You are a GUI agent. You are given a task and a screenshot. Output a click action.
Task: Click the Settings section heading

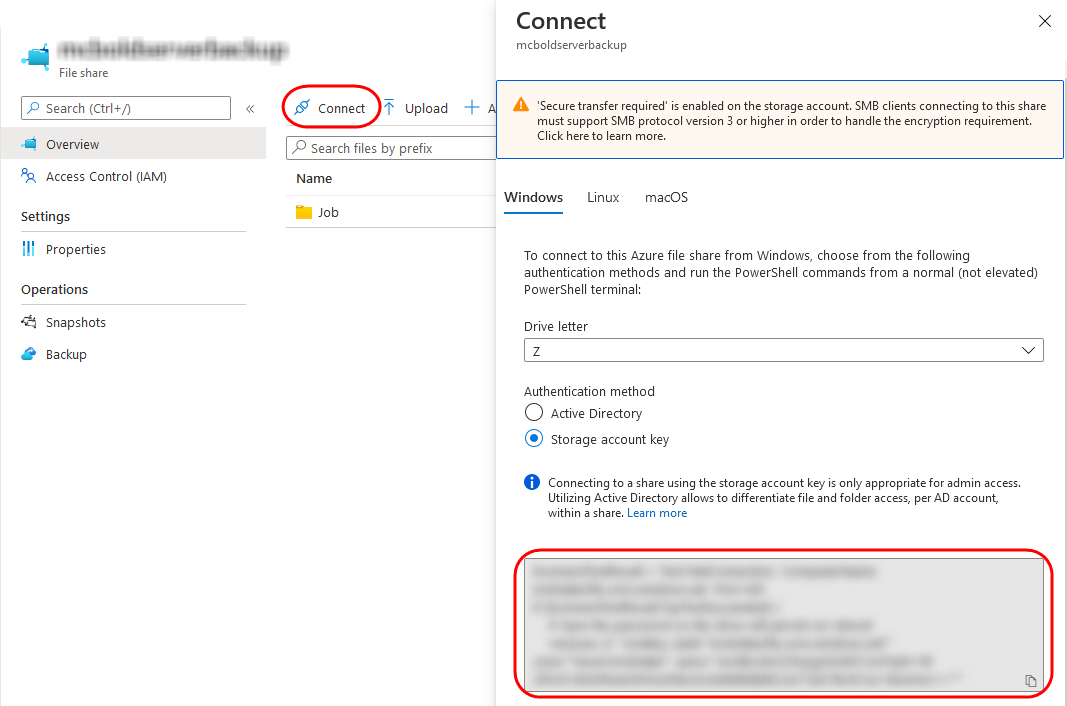pyautogui.click(x=46, y=216)
